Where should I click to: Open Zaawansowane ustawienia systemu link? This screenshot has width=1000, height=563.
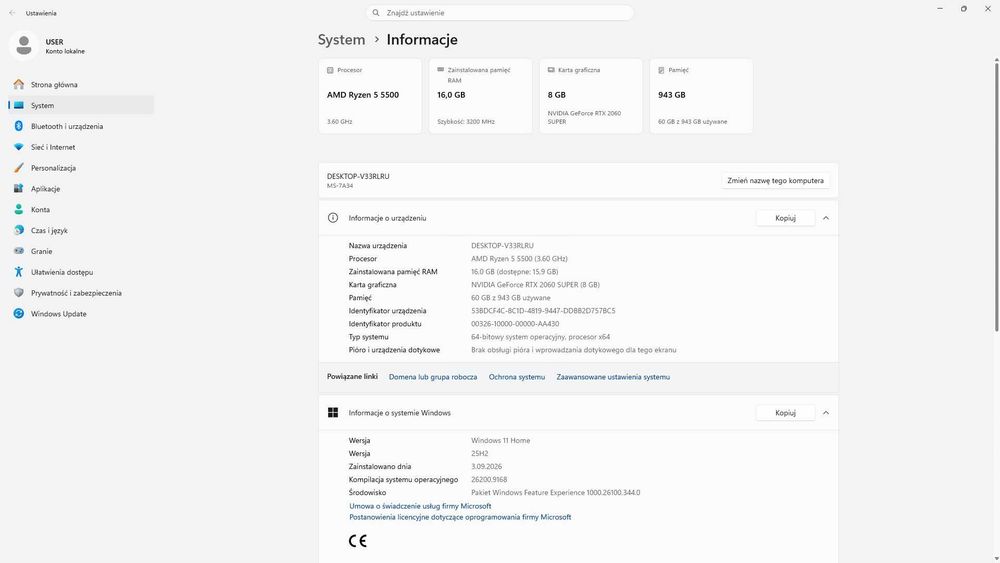613,377
